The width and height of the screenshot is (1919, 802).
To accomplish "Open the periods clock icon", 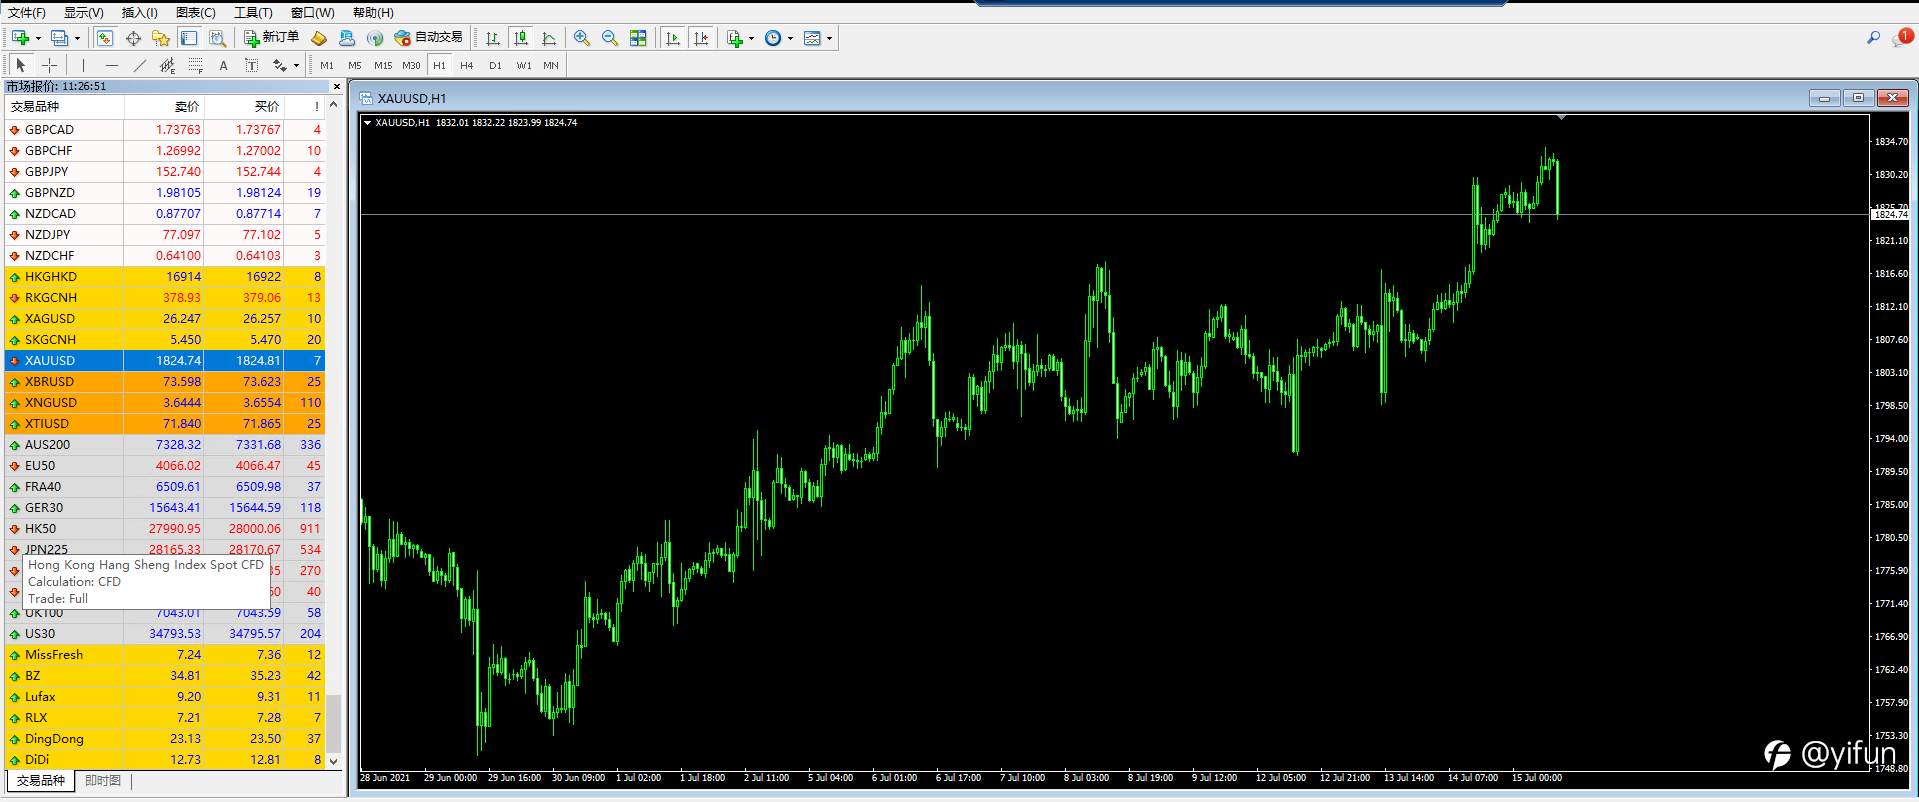I will tap(773, 38).
